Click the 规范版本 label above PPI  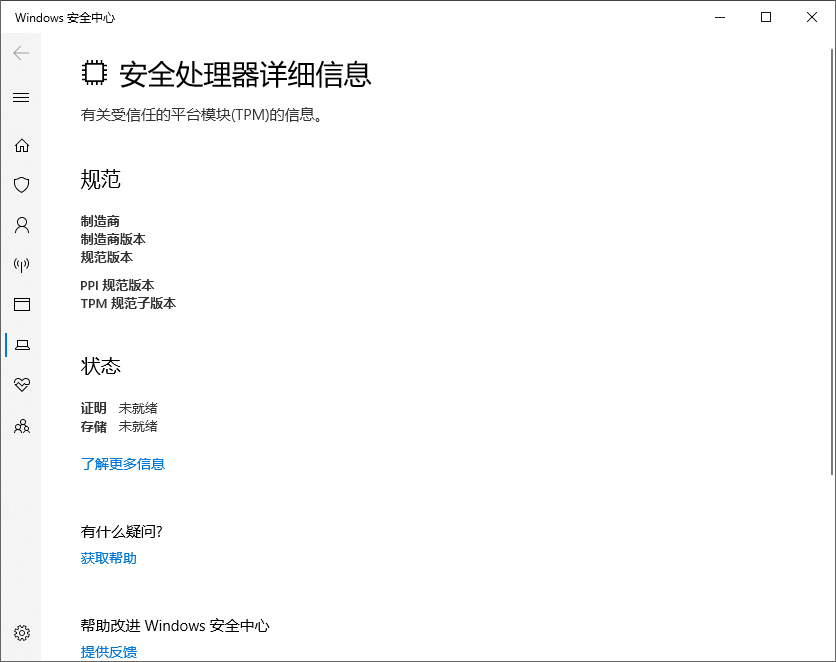point(107,257)
